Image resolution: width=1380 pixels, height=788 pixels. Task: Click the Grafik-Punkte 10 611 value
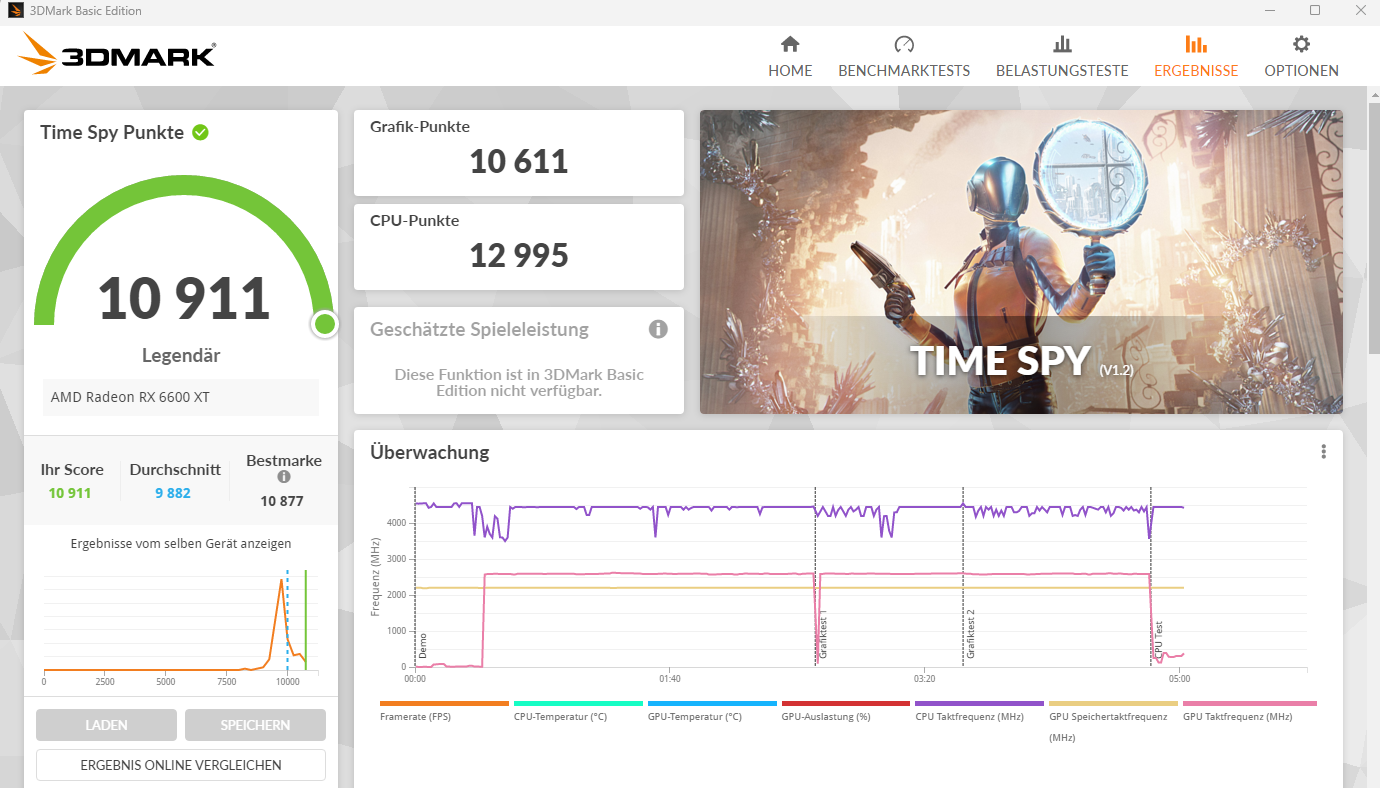click(519, 161)
